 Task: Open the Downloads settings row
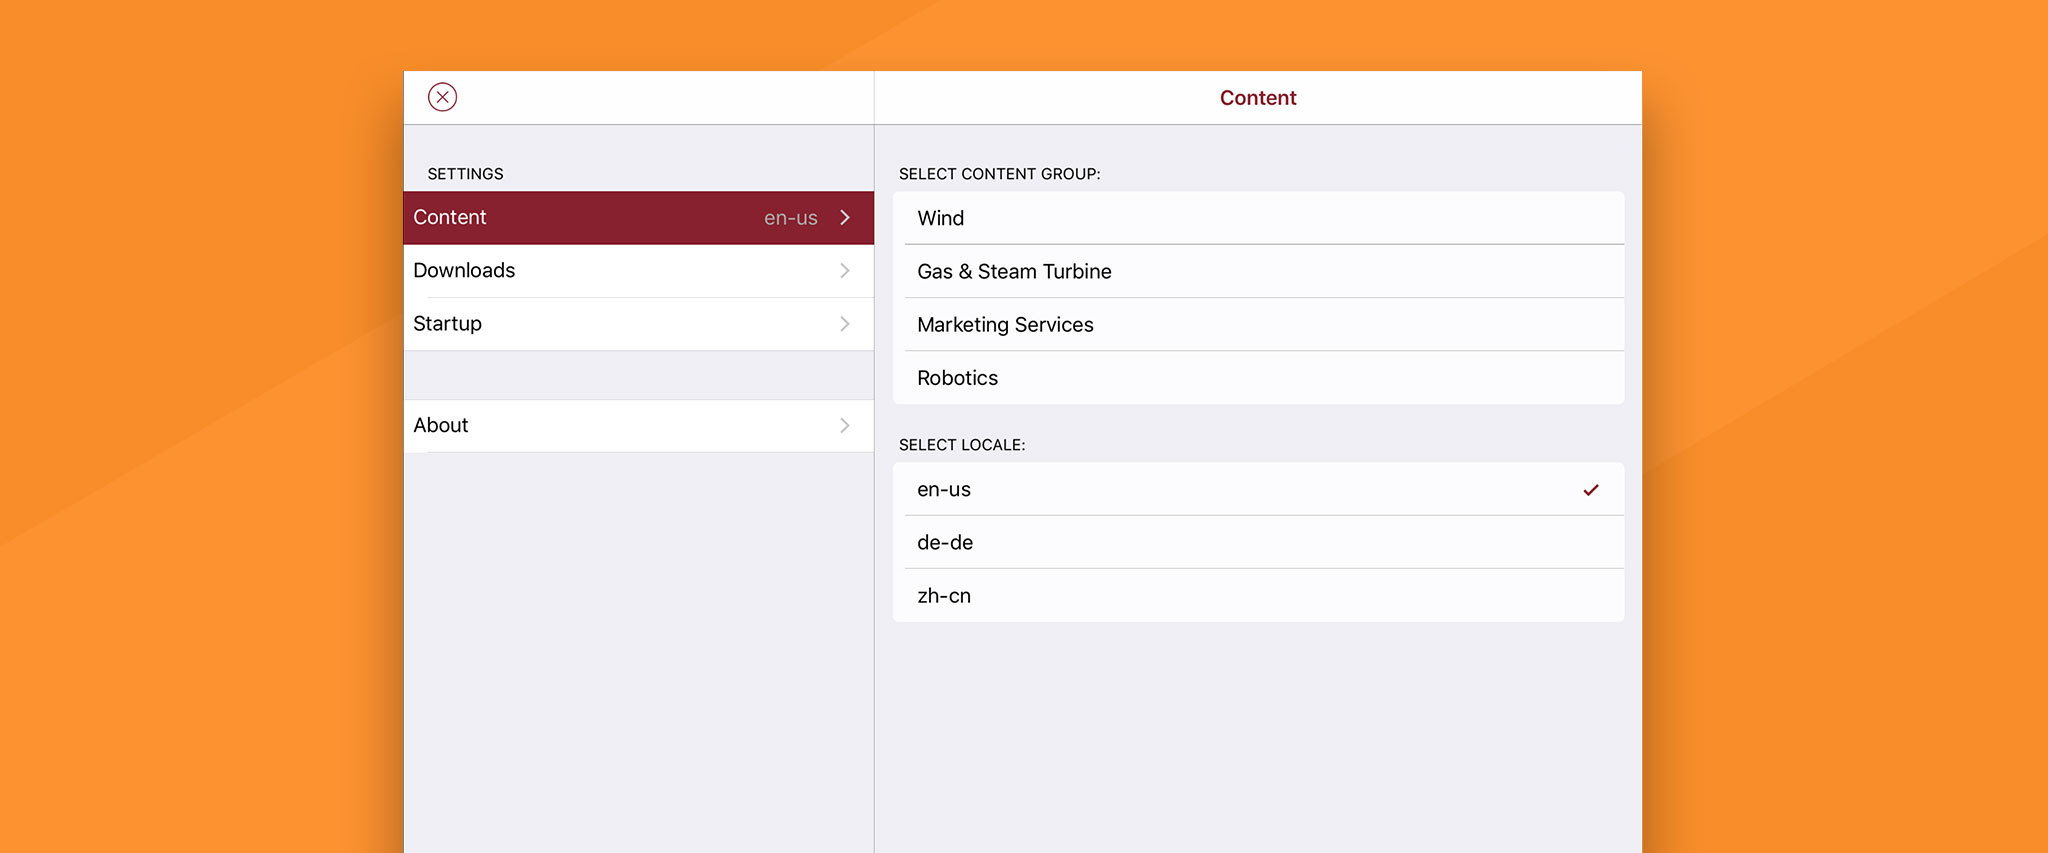639,271
